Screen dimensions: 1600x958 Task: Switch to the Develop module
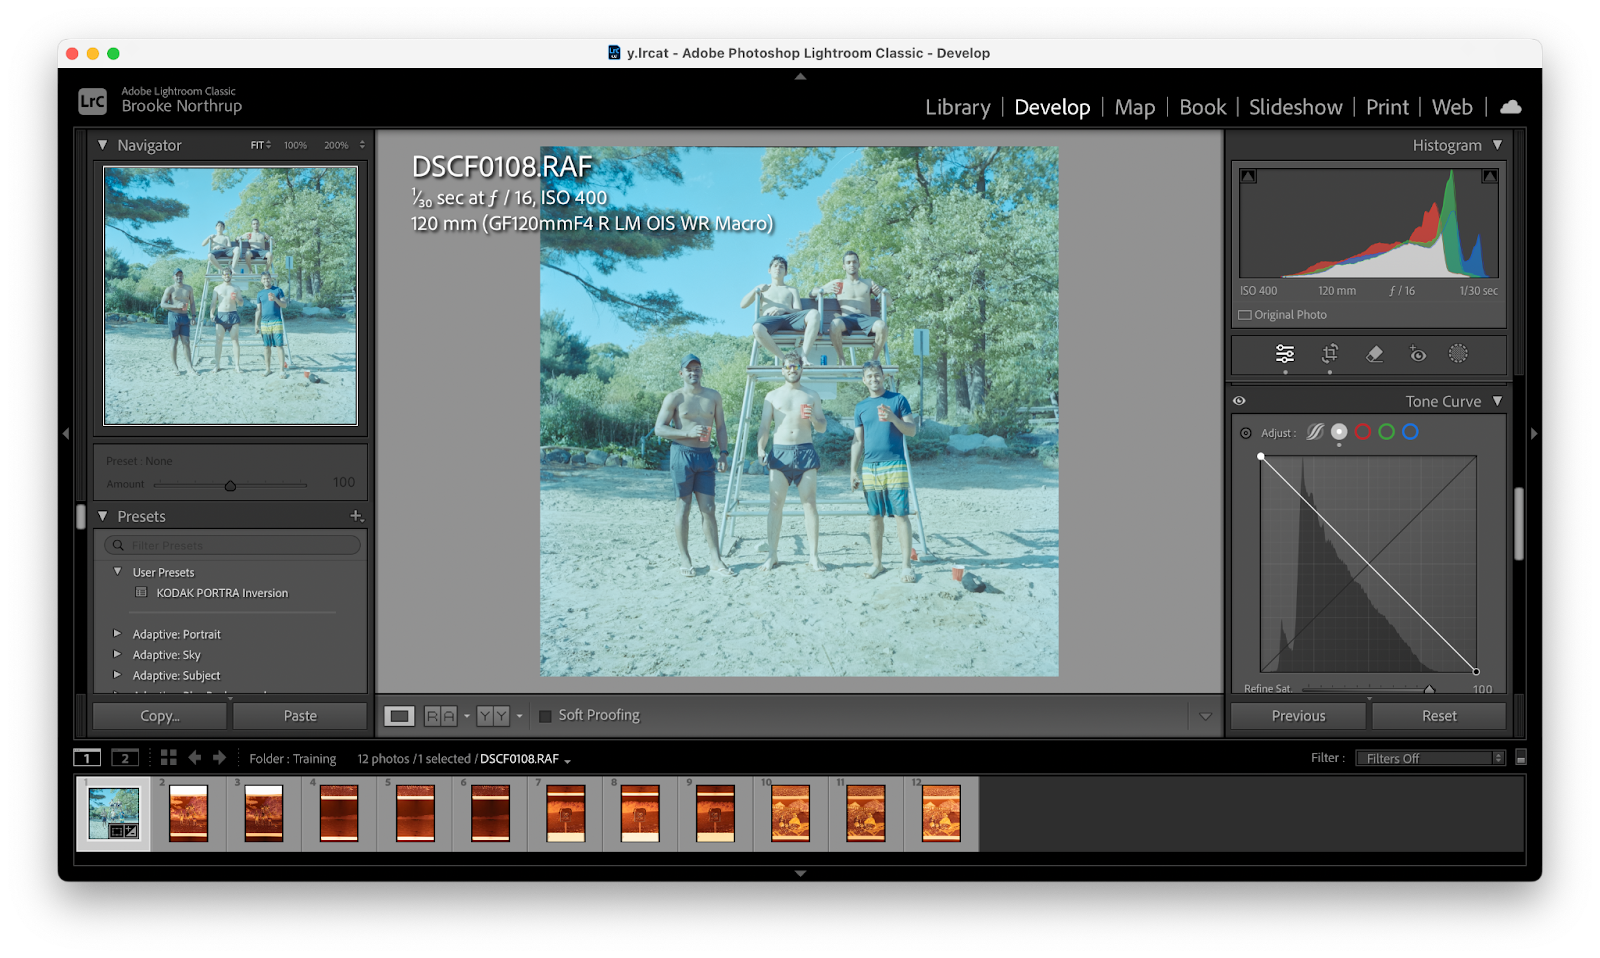[1052, 107]
